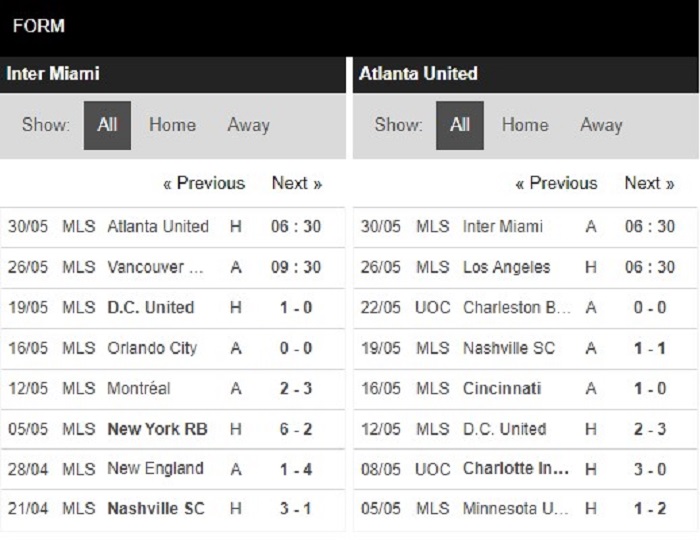
Task: Open the Charleston B... 0 - 0 match
Action: [x=525, y=308]
